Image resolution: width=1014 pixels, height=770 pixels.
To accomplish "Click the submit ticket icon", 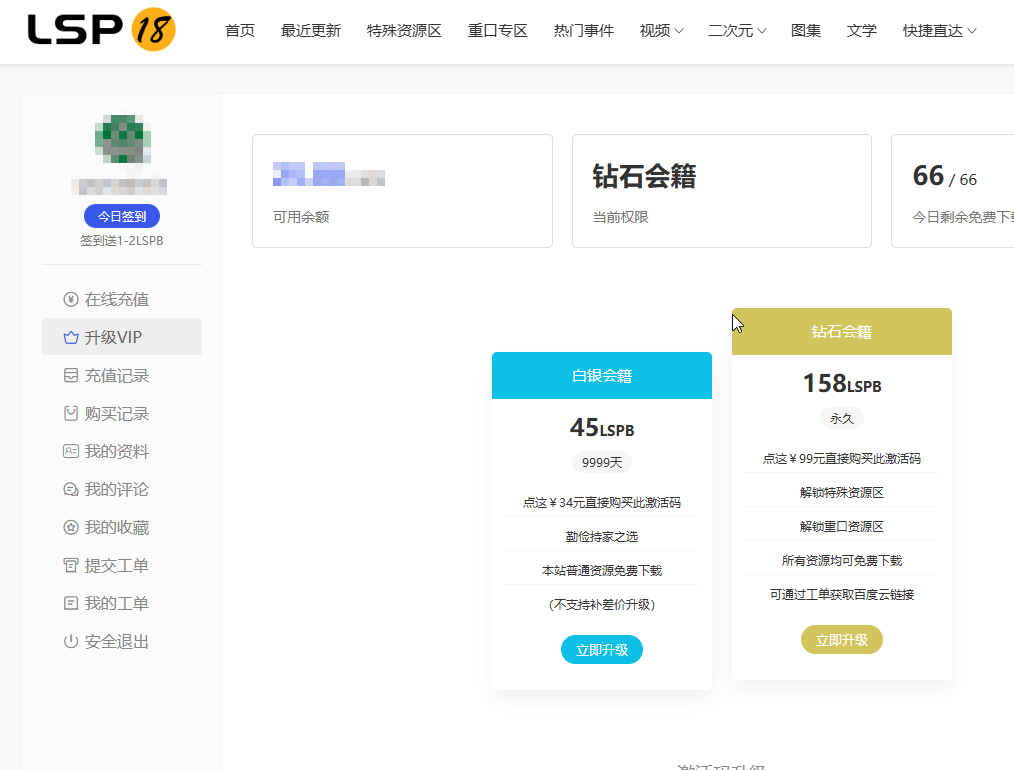I will [70, 566].
